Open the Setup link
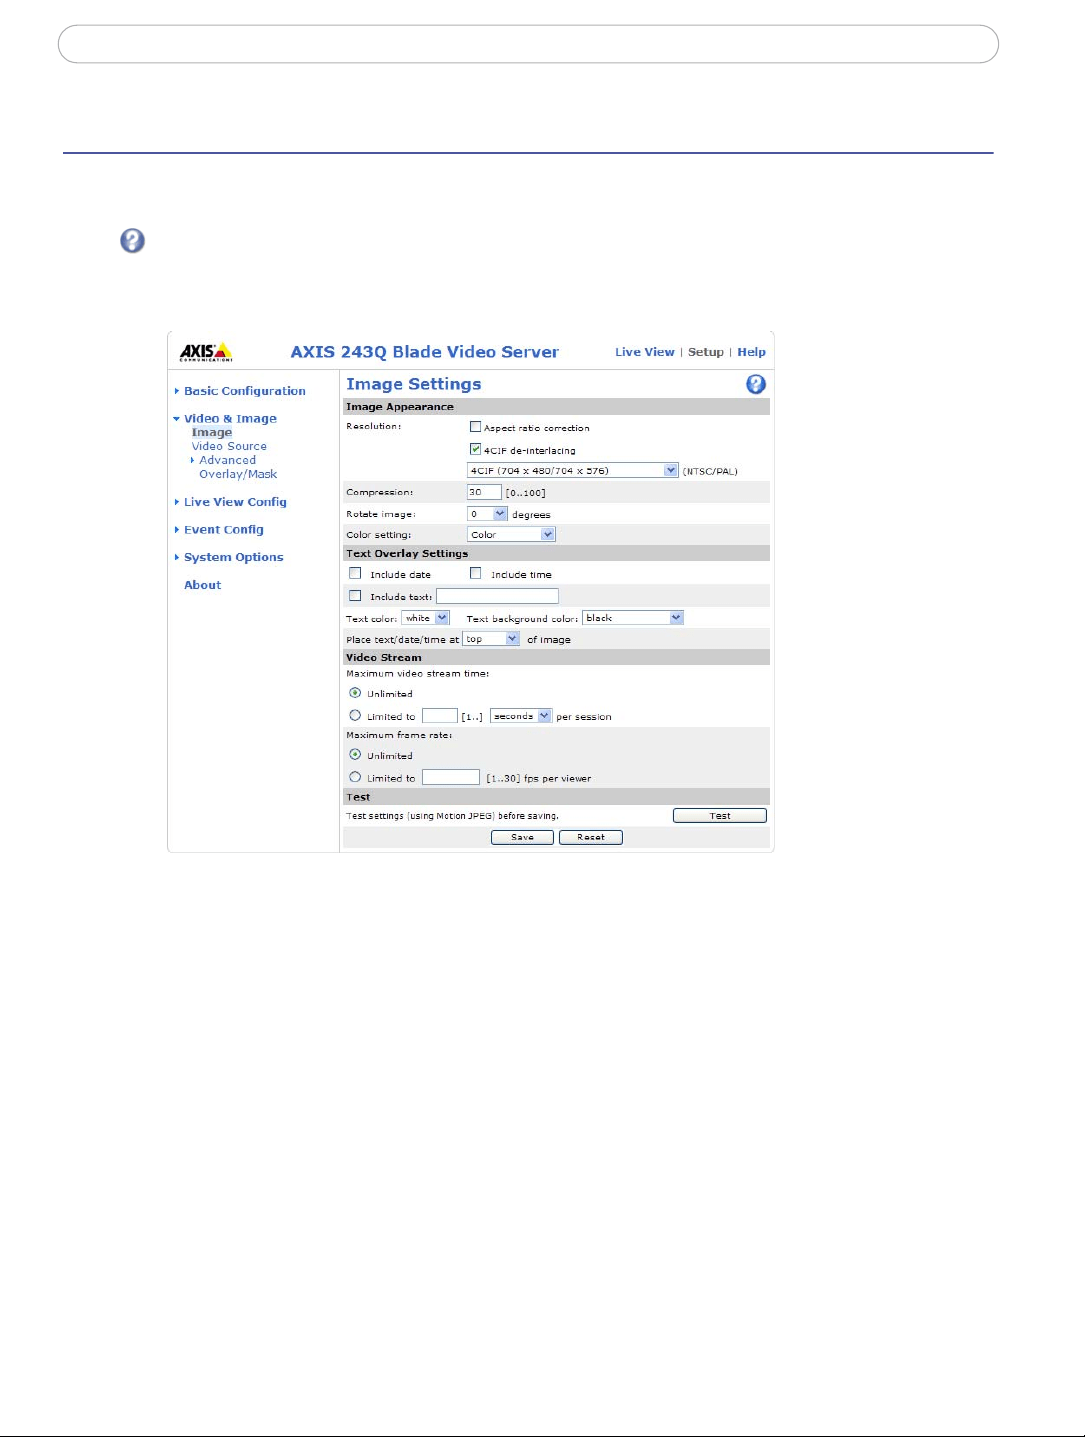This screenshot has width=1085, height=1437. 706,352
